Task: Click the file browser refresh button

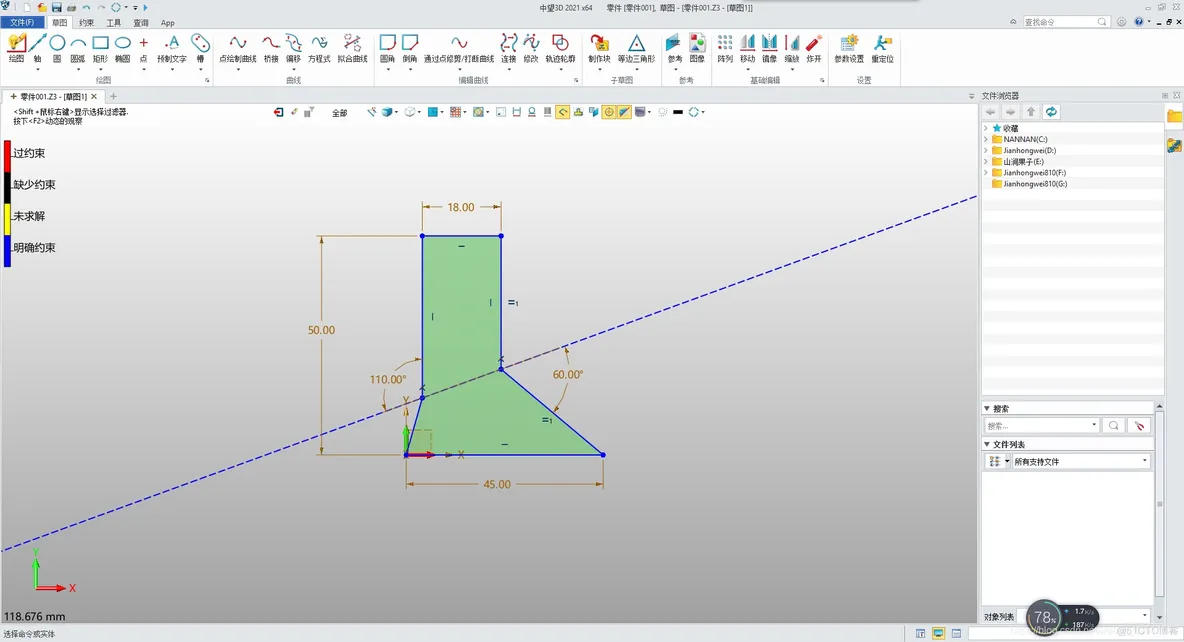Action: (1051, 112)
